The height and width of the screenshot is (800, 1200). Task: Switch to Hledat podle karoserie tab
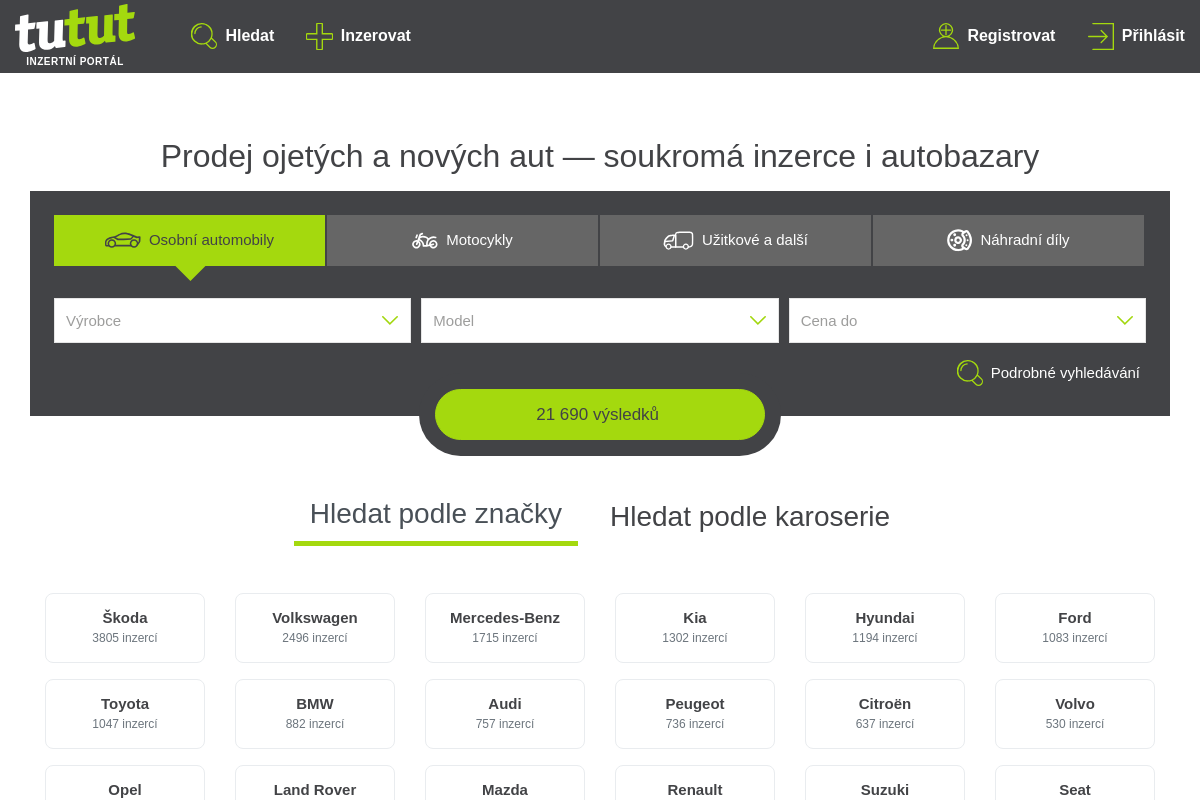(750, 517)
